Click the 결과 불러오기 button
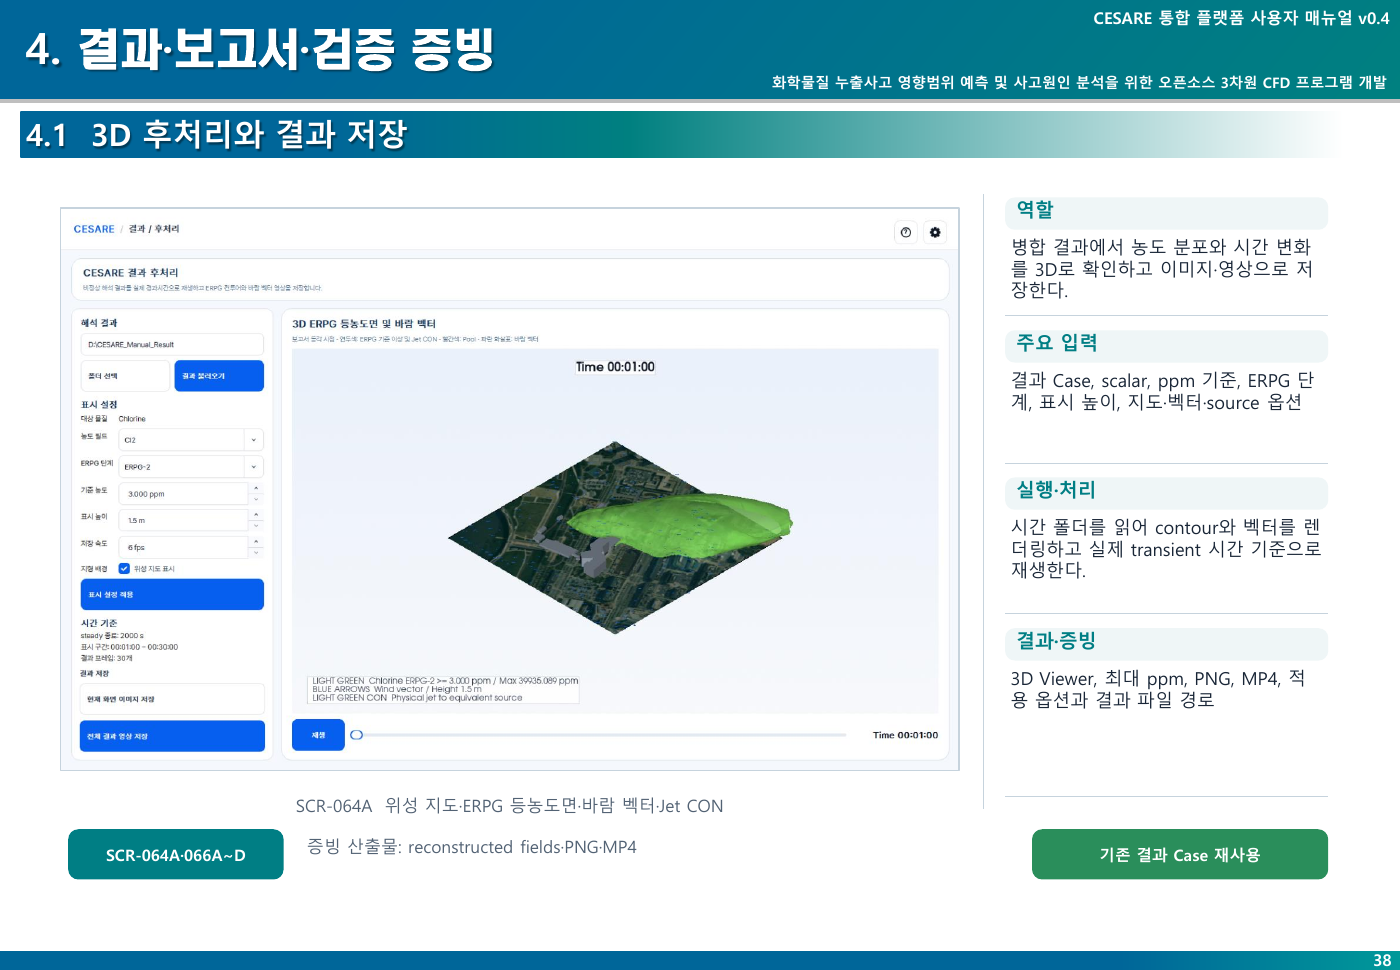Screen dimensions: 1400x970 [x=219, y=376]
